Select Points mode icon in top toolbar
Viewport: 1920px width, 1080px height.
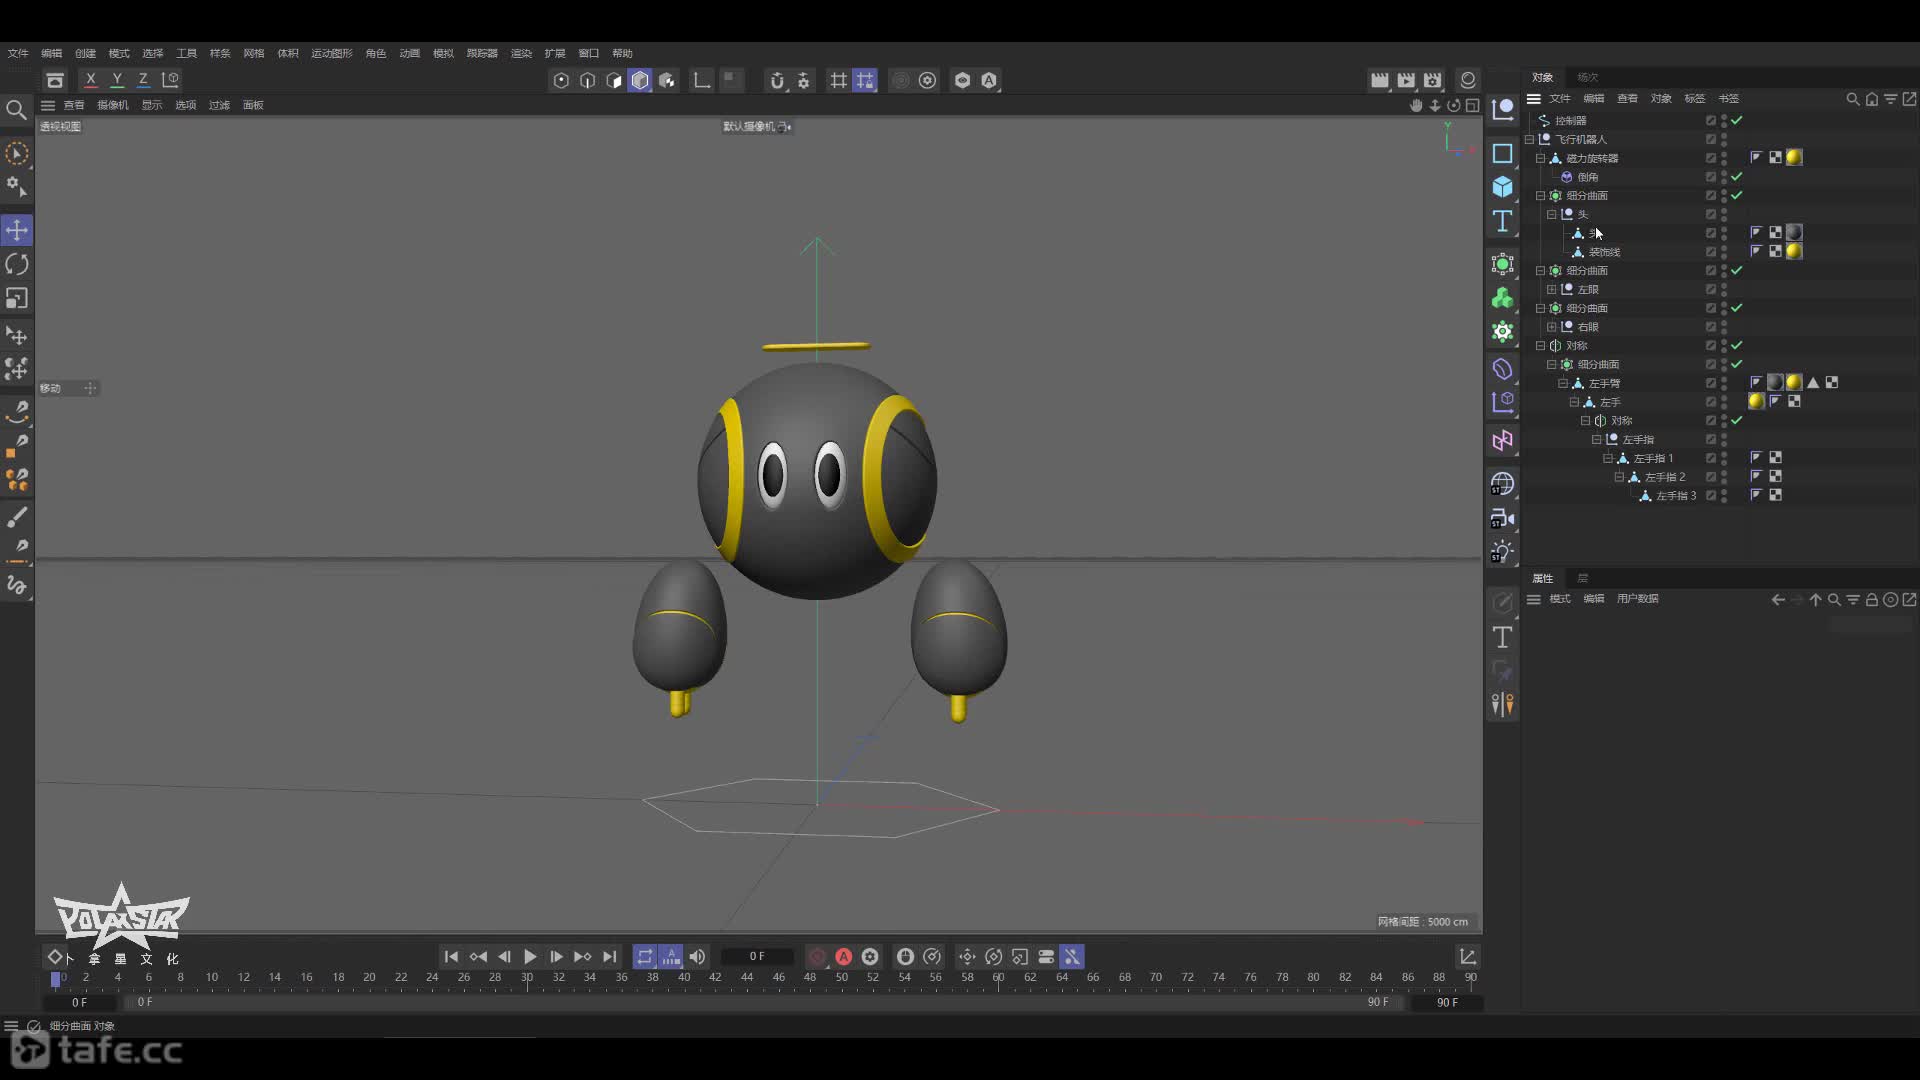pyautogui.click(x=561, y=80)
